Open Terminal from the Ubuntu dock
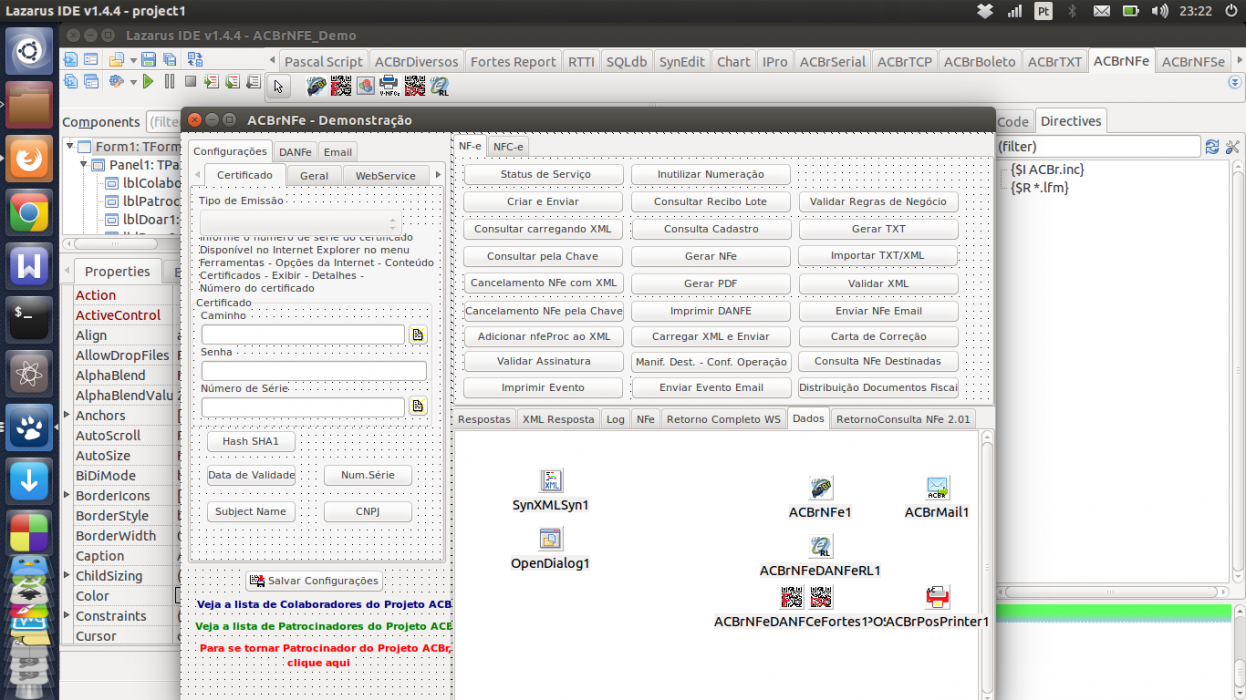 coord(29,319)
